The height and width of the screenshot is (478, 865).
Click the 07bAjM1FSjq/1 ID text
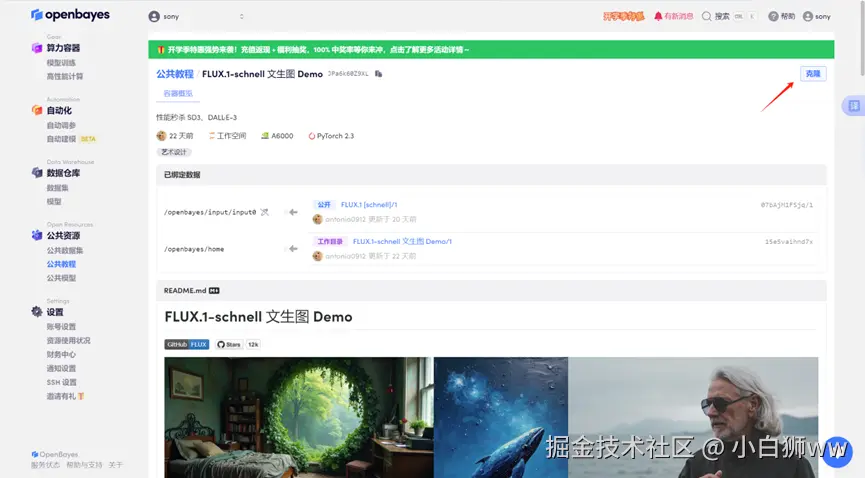787,205
